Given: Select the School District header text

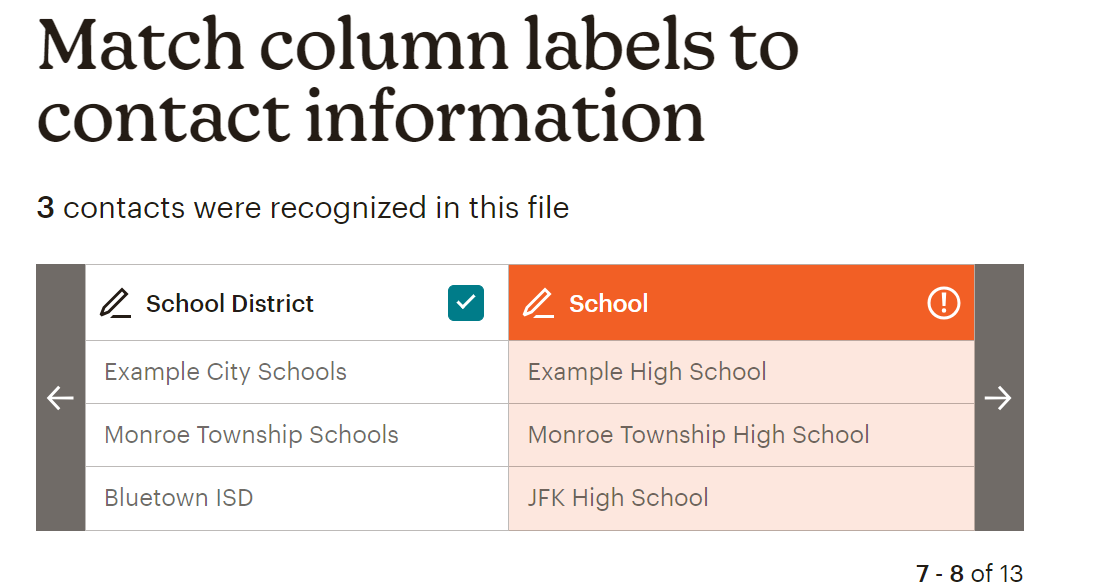Looking at the screenshot, I should pos(230,304).
